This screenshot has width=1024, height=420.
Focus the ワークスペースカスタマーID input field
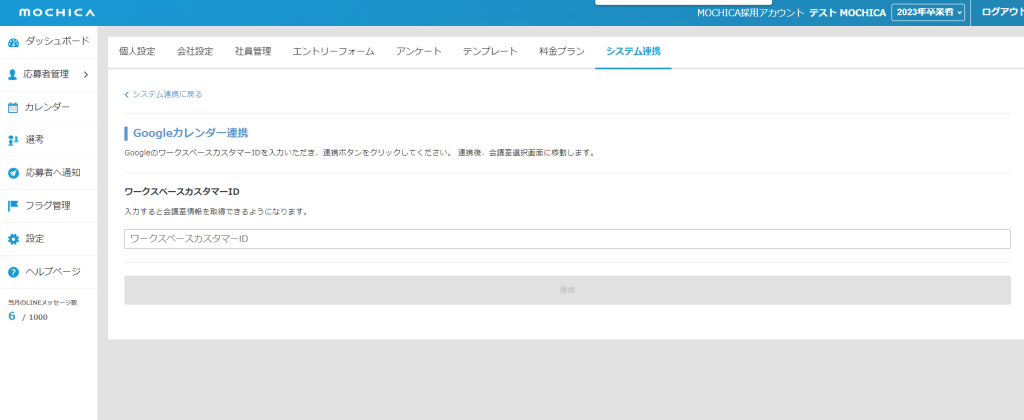point(567,239)
